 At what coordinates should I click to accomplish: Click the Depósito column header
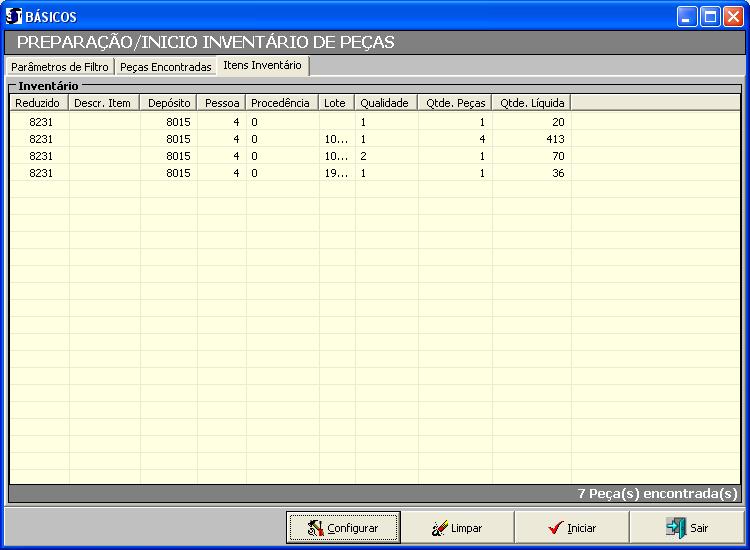click(168, 103)
